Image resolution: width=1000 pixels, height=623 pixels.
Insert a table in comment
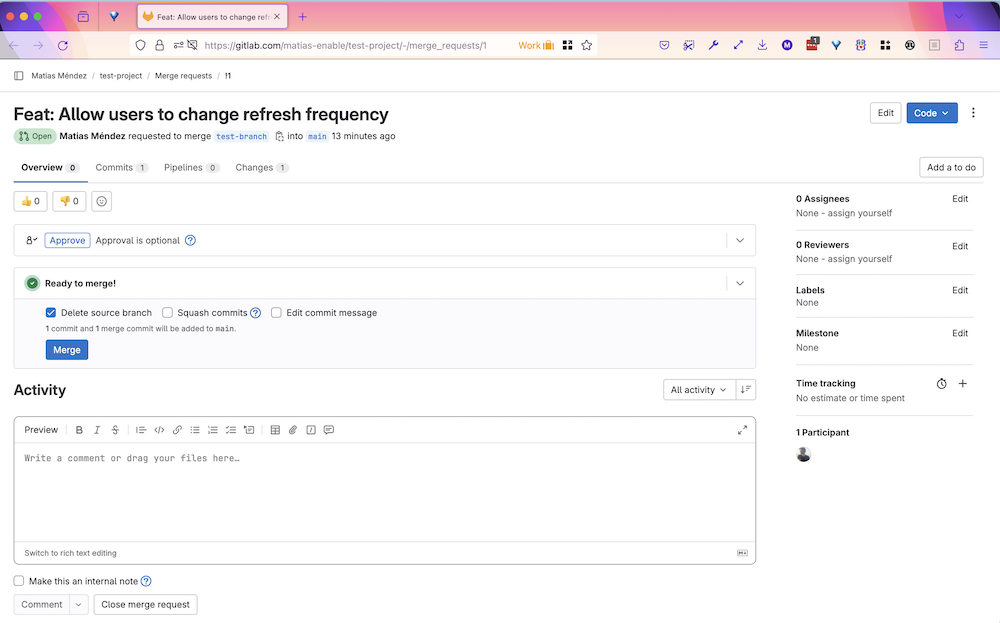[x=275, y=430]
